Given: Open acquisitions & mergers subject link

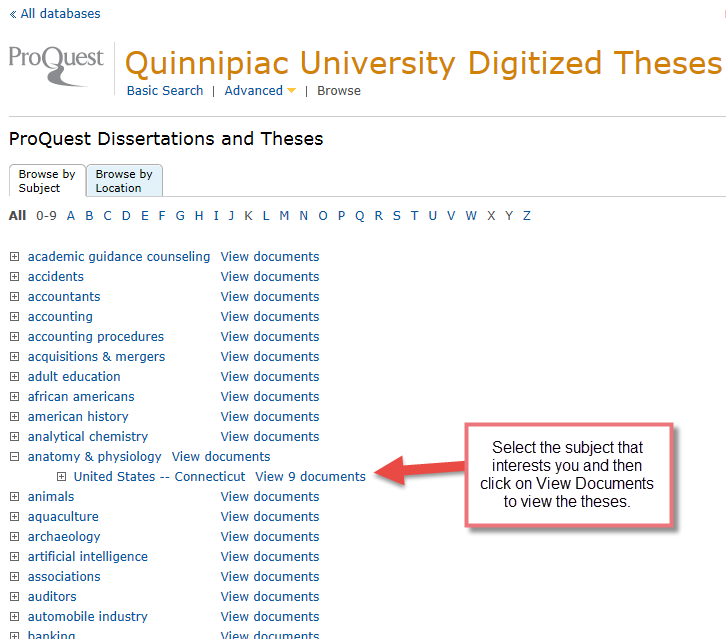Looking at the screenshot, I should (x=96, y=357).
